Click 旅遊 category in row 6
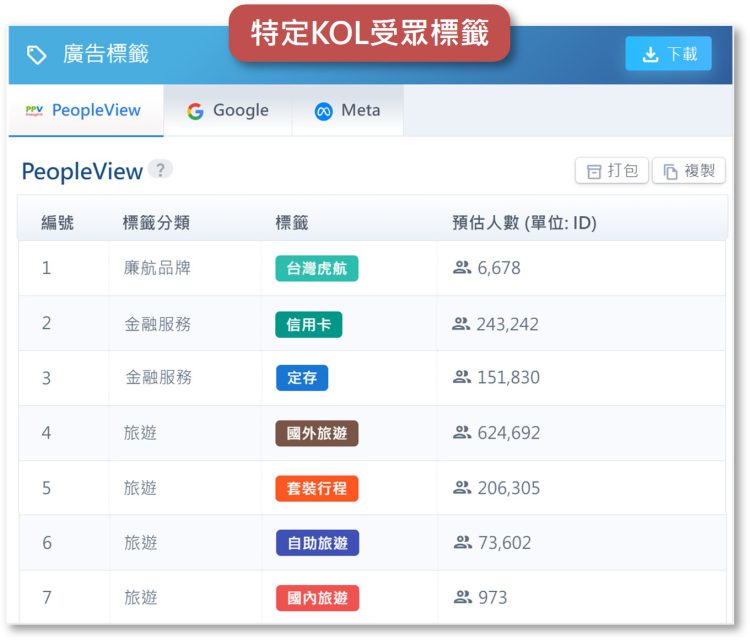Screen dimensions: 750x640 (141, 543)
